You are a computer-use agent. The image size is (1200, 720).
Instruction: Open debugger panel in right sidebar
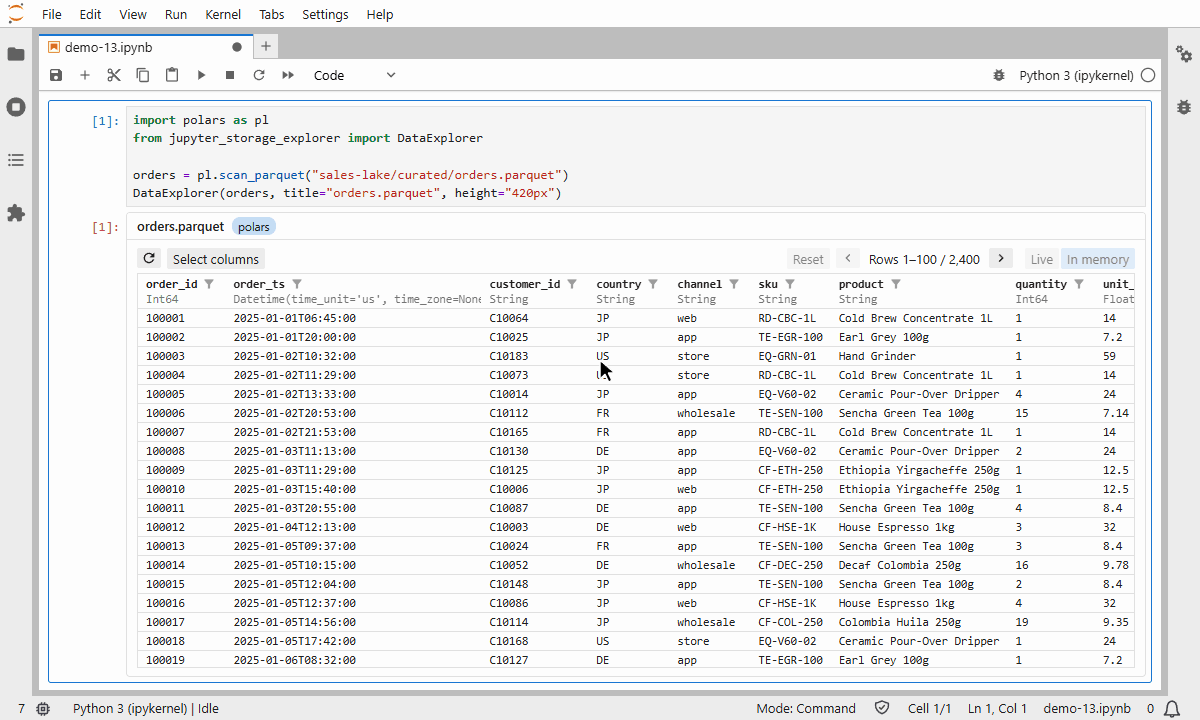pyautogui.click(x=1184, y=106)
